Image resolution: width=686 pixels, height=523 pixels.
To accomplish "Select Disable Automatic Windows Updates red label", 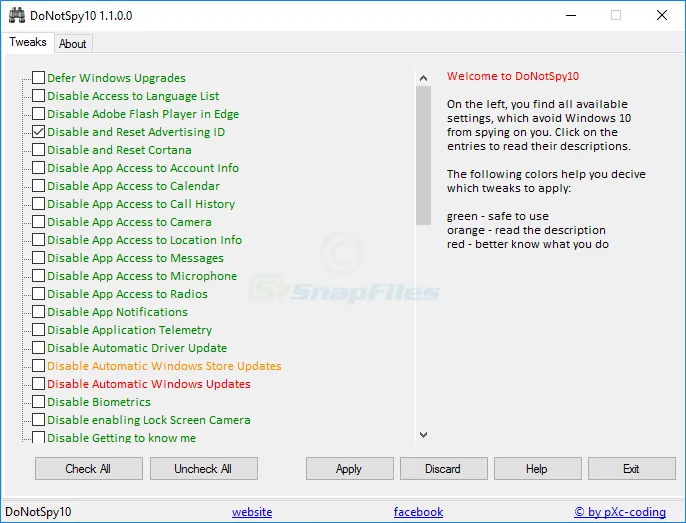I will coord(149,384).
